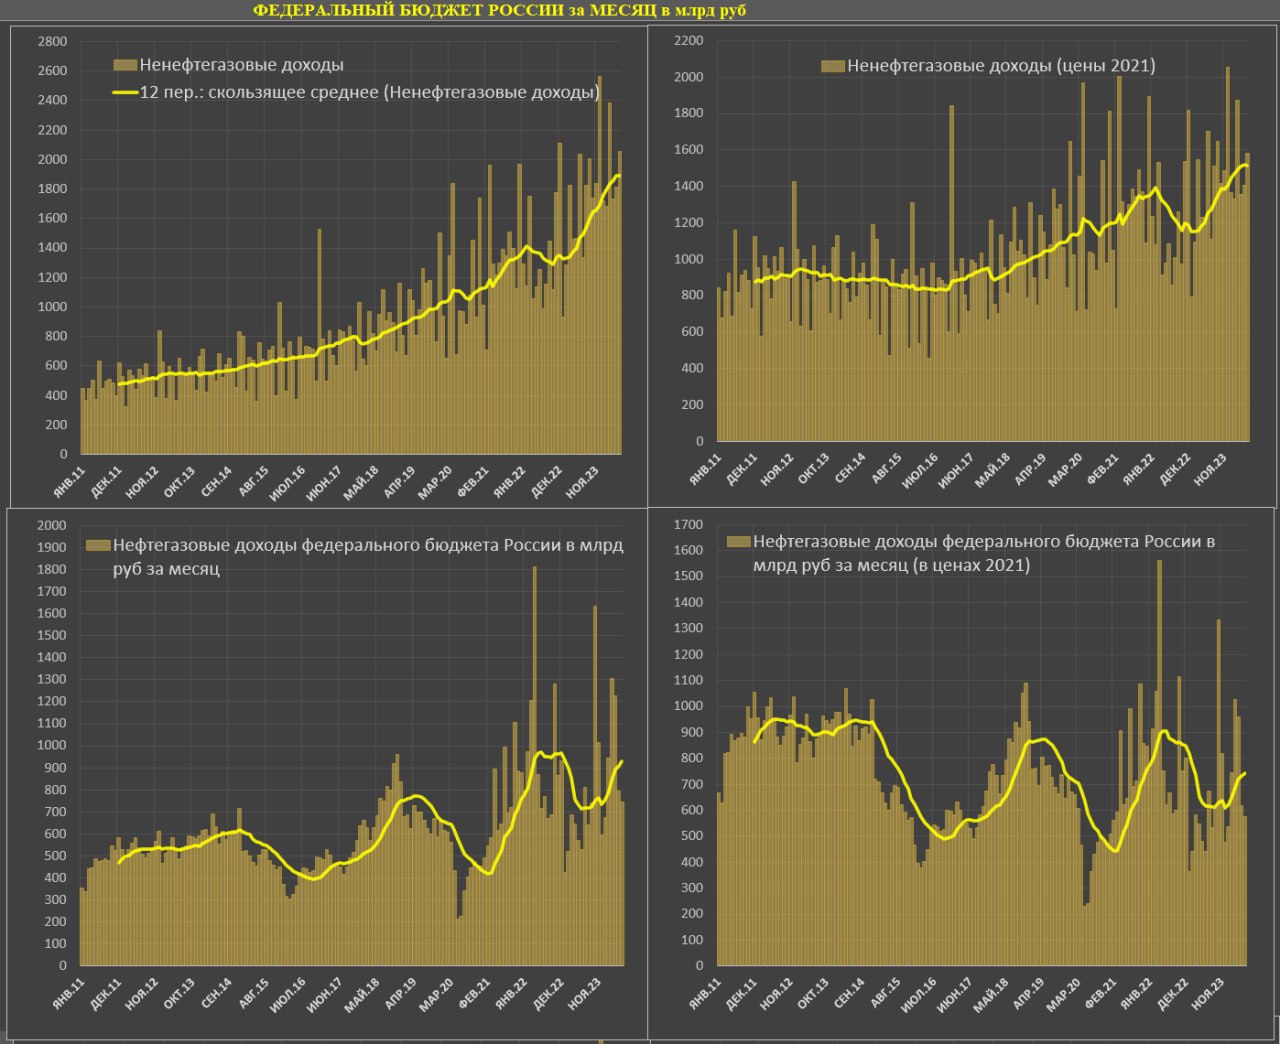The width and height of the screenshot is (1280, 1044).
Task: Click НОЯ.23 x-axis label in top-right chart
Action: [1210, 469]
